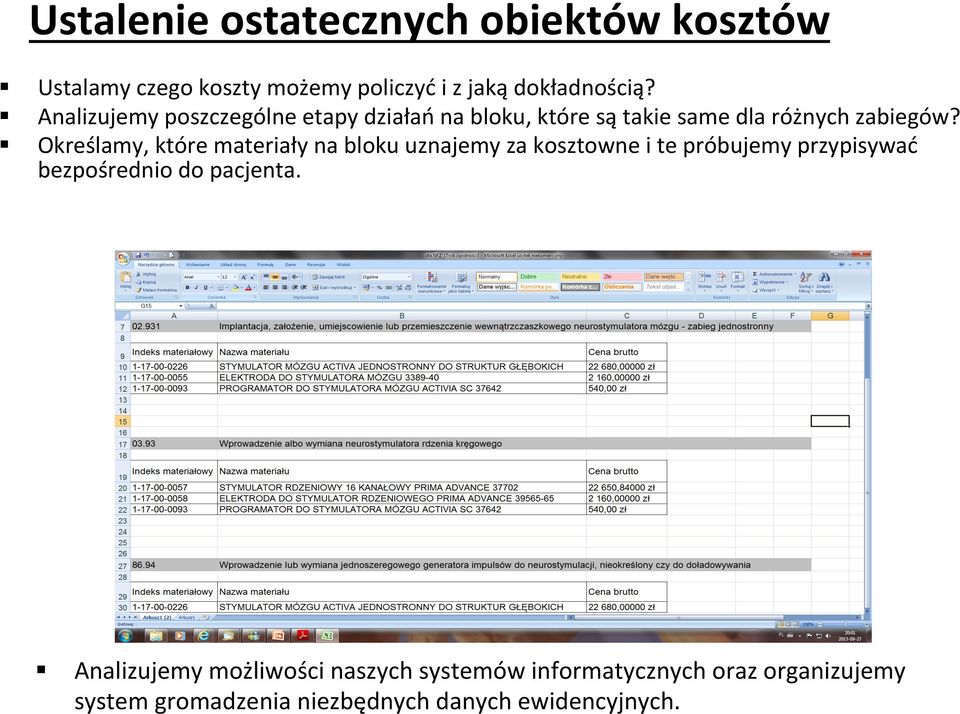960x714 pixels.
Task: Switch to the Dane ribbon tab
Action: tap(290, 265)
